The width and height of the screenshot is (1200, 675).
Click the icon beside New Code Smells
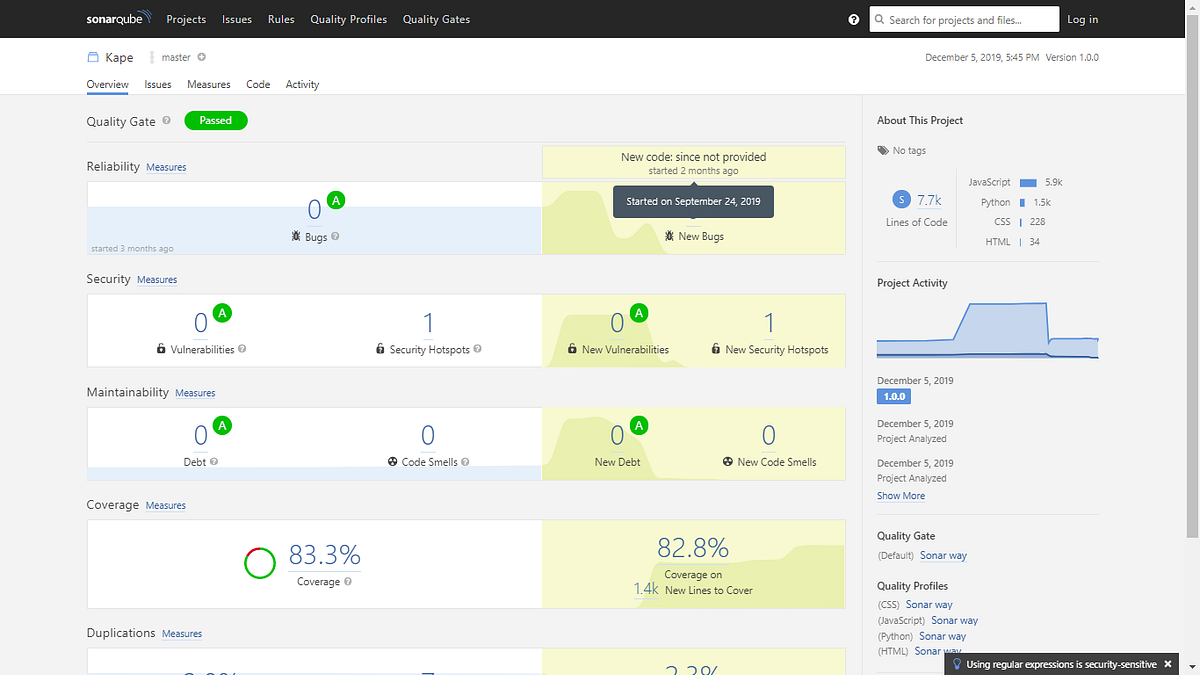point(728,462)
